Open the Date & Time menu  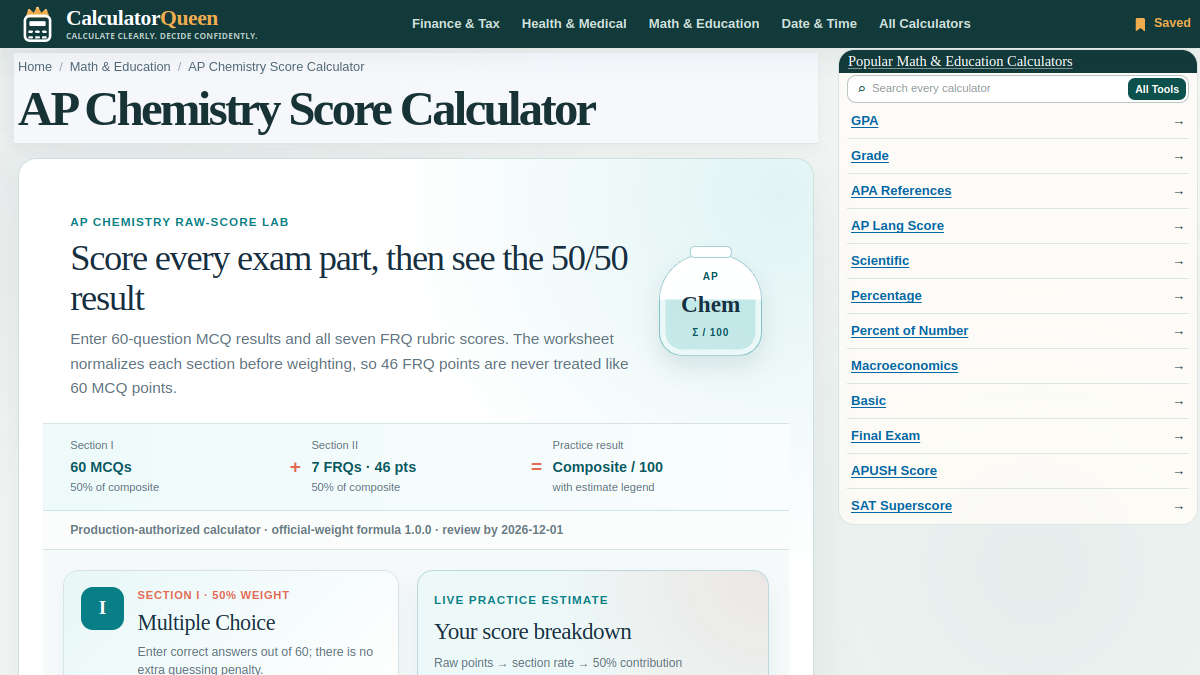point(819,24)
